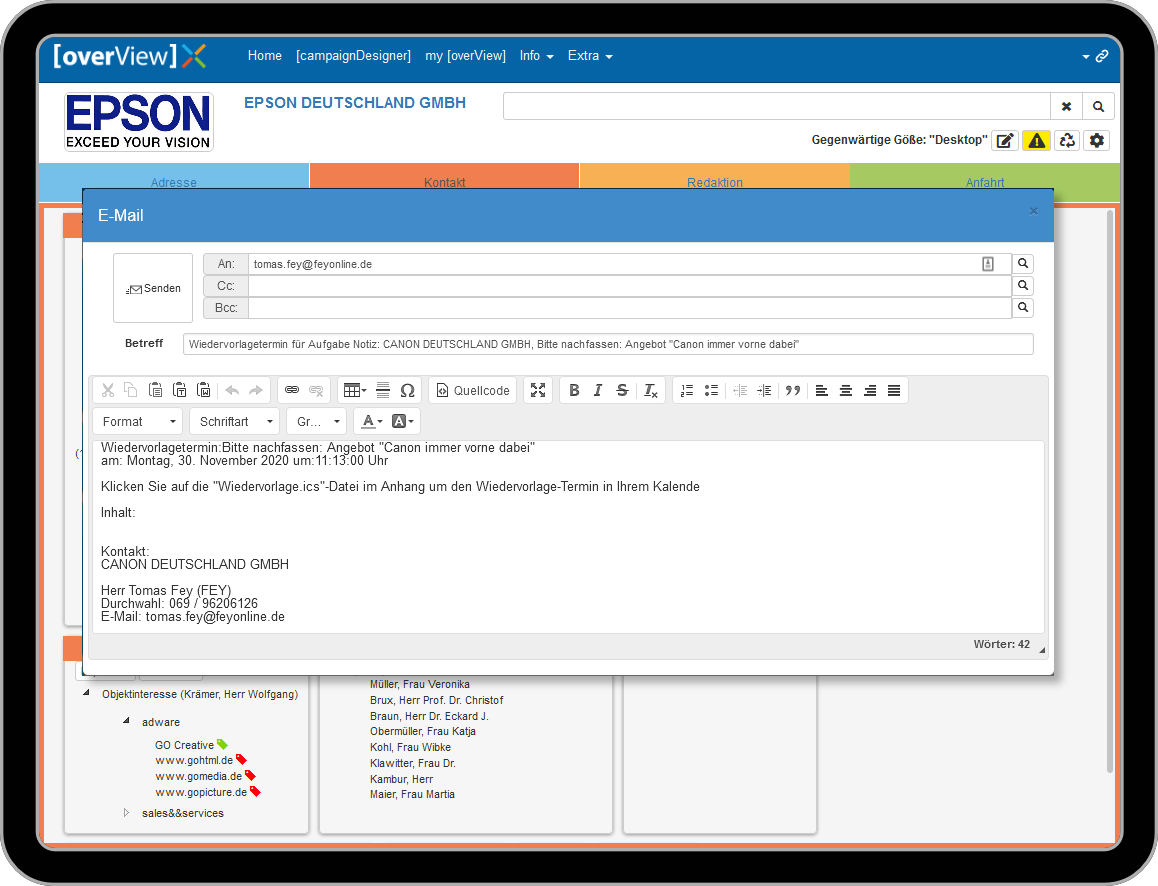The image size is (1158, 886).
Task: Click the Quellcode source button
Action: tap(473, 391)
